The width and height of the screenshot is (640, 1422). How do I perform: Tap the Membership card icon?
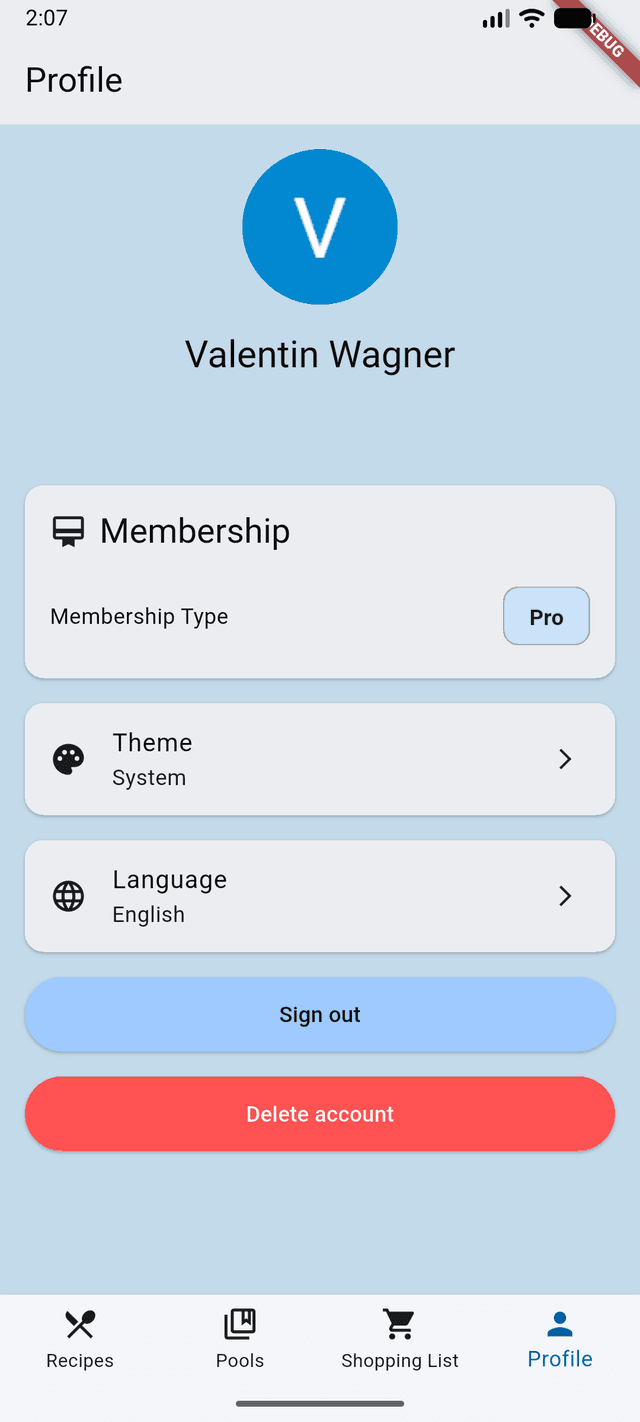click(x=68, y=531)
